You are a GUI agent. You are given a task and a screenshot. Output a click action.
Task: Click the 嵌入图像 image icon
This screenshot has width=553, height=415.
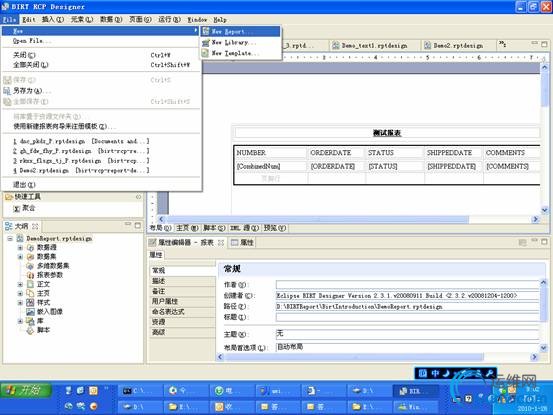pos(31,312)
